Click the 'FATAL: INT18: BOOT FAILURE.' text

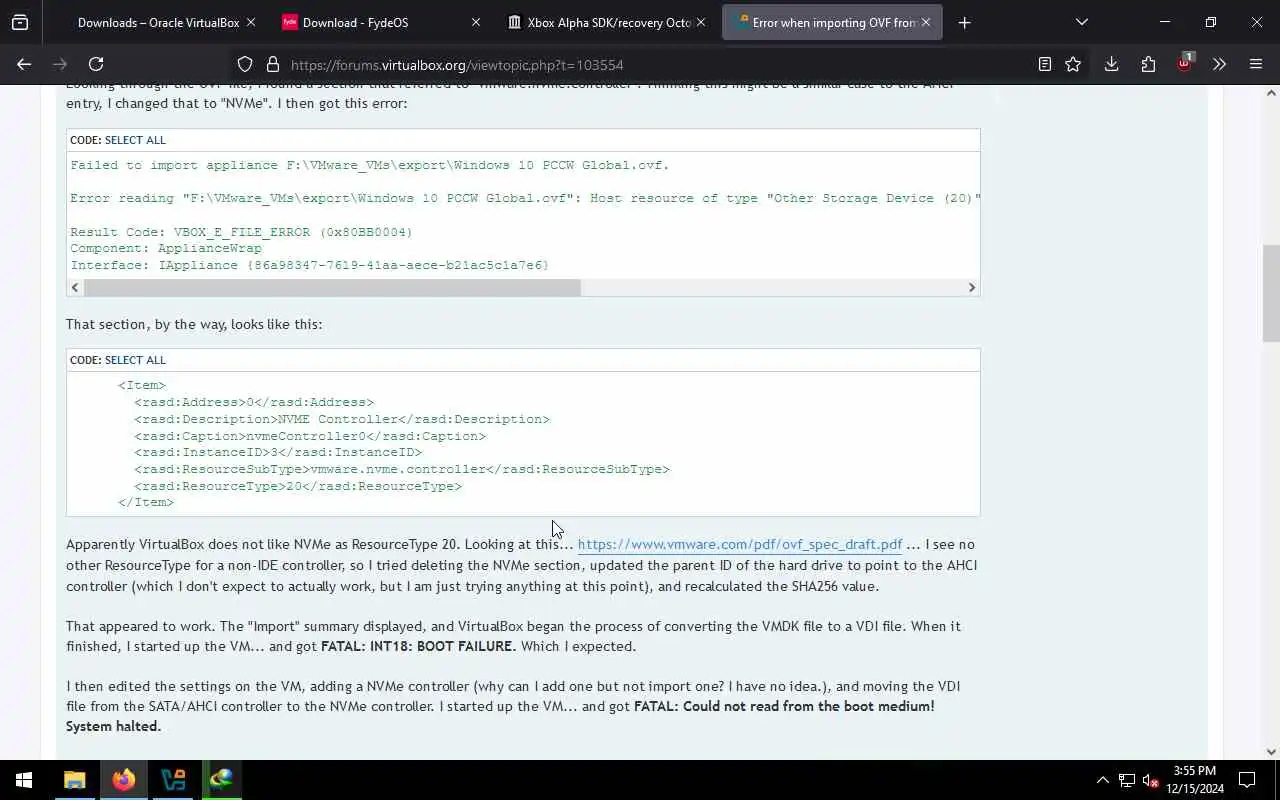click(419, 646)
